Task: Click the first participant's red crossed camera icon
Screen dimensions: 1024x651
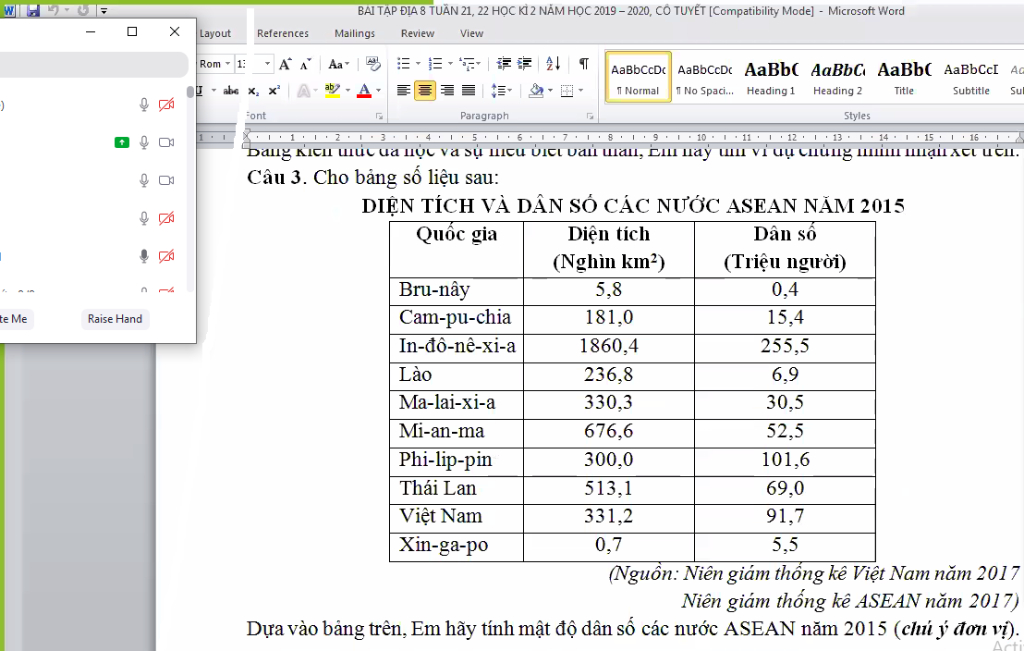Action: click(167, 104)
